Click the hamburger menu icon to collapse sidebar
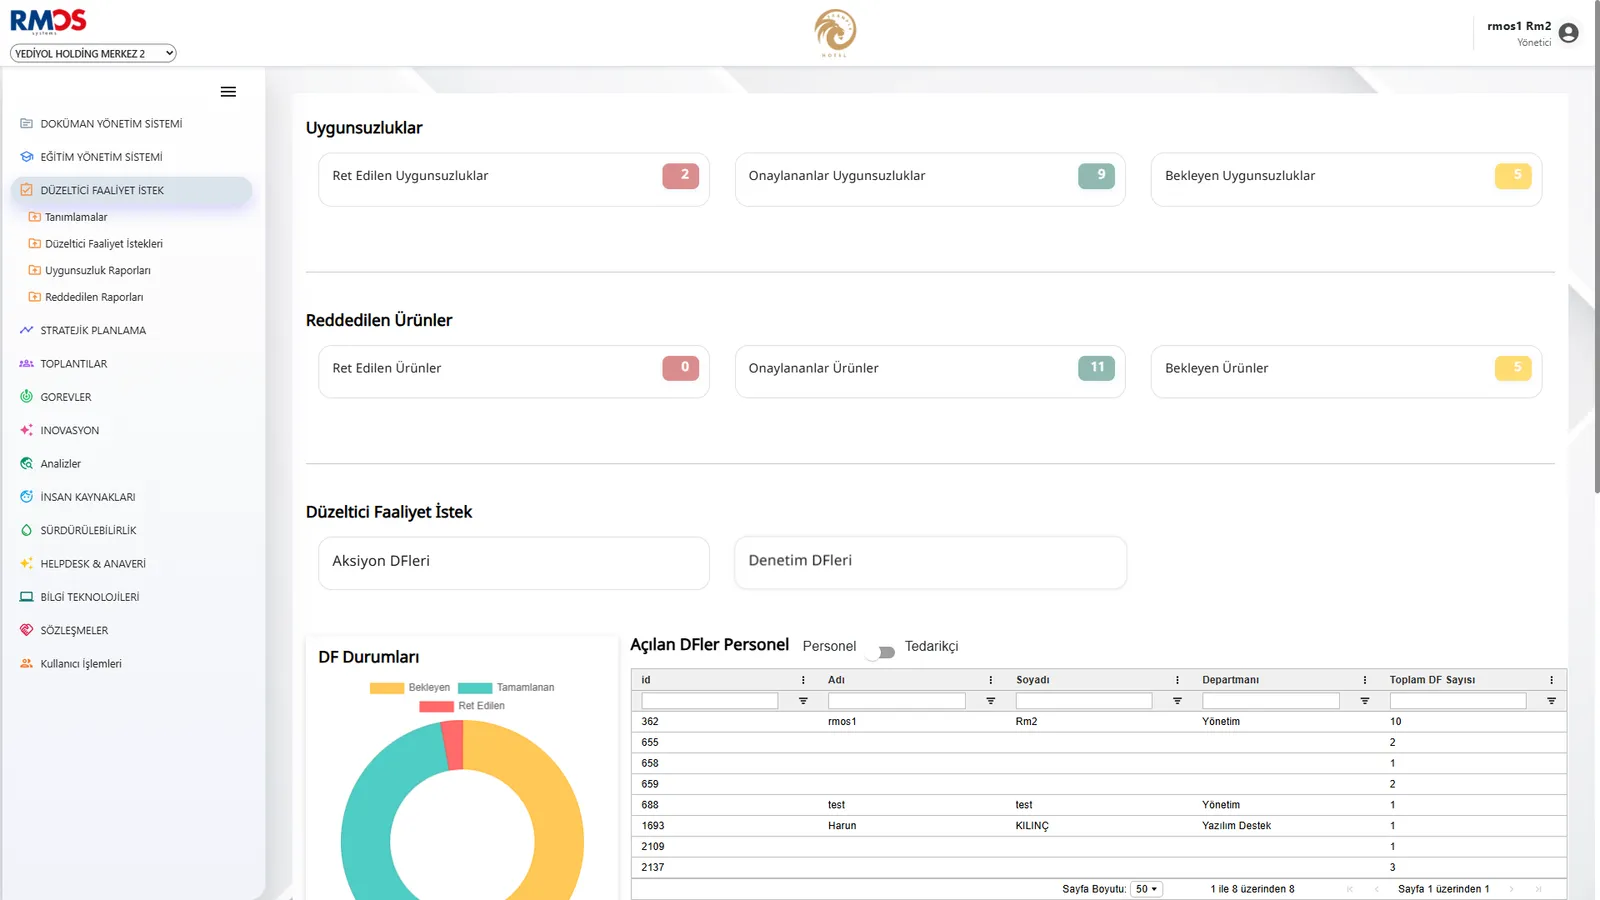The image size is (1600, 900). [x=228, y=92]
